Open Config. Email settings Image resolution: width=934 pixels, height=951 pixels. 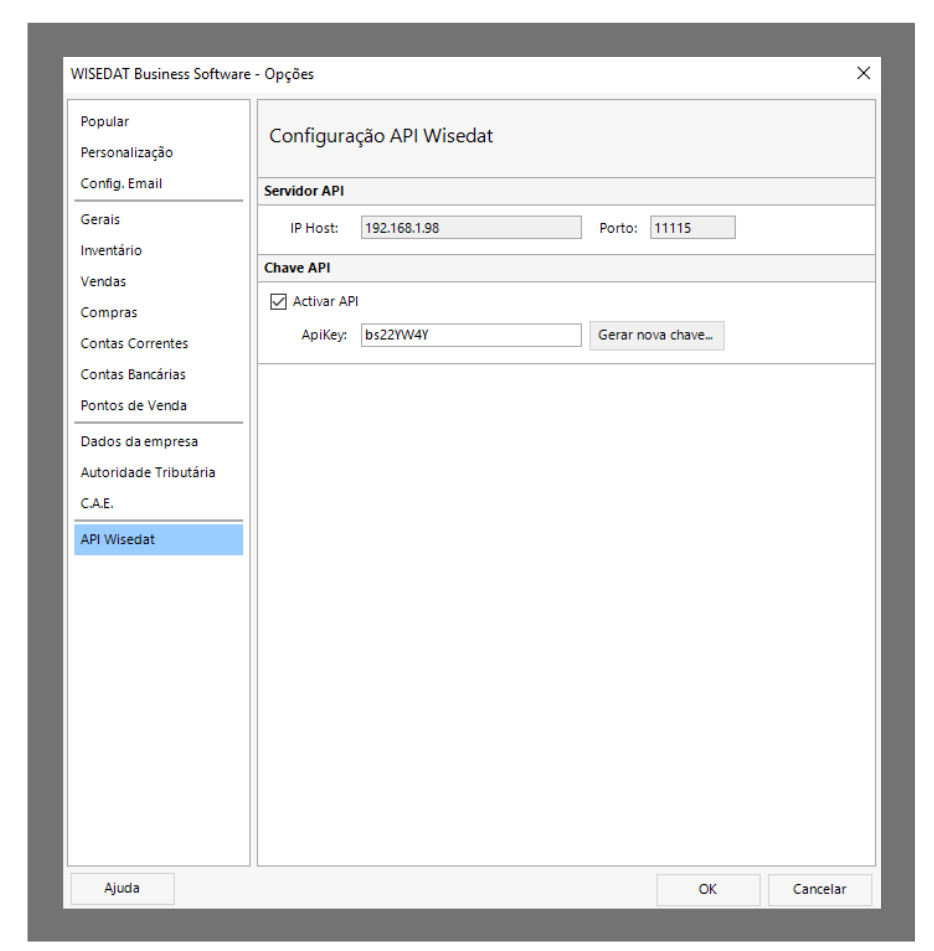click(121, 184)
